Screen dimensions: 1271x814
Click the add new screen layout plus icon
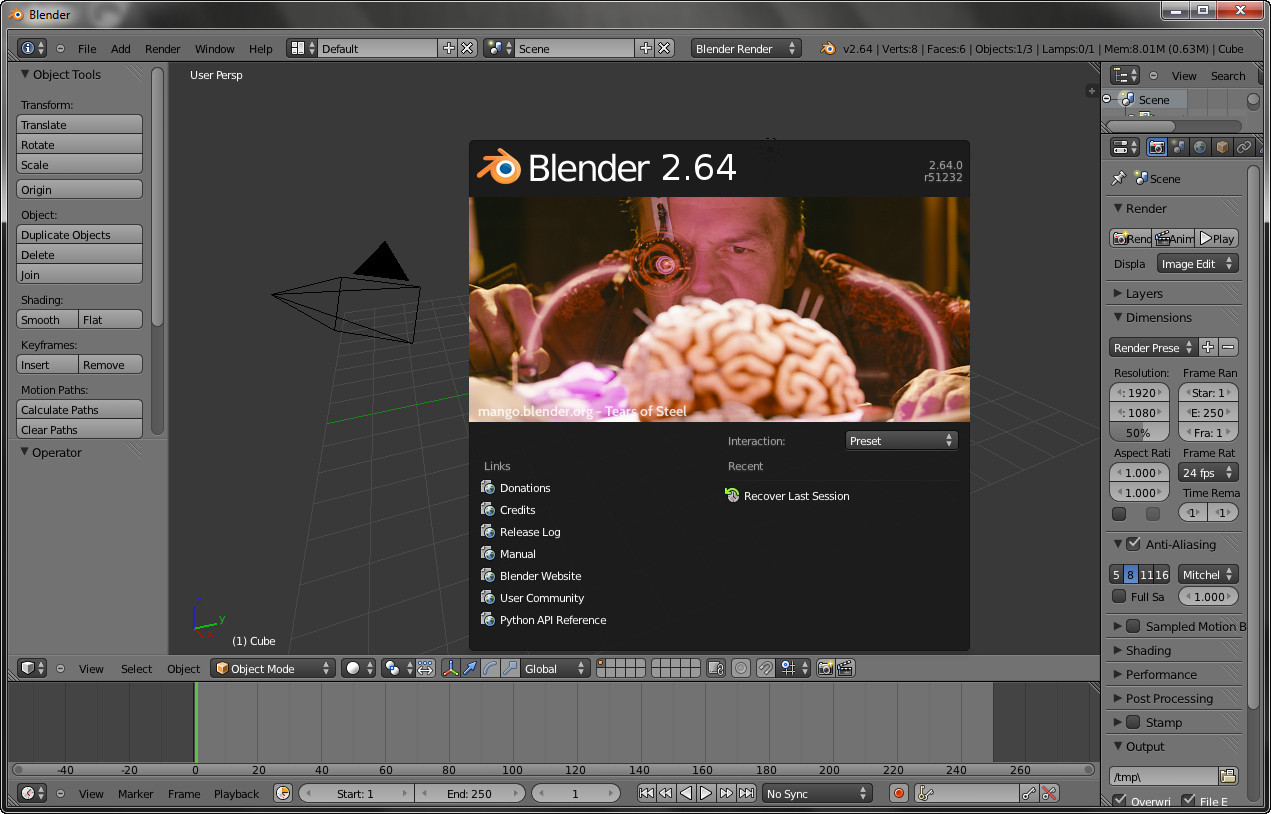(x=448, y=48)
